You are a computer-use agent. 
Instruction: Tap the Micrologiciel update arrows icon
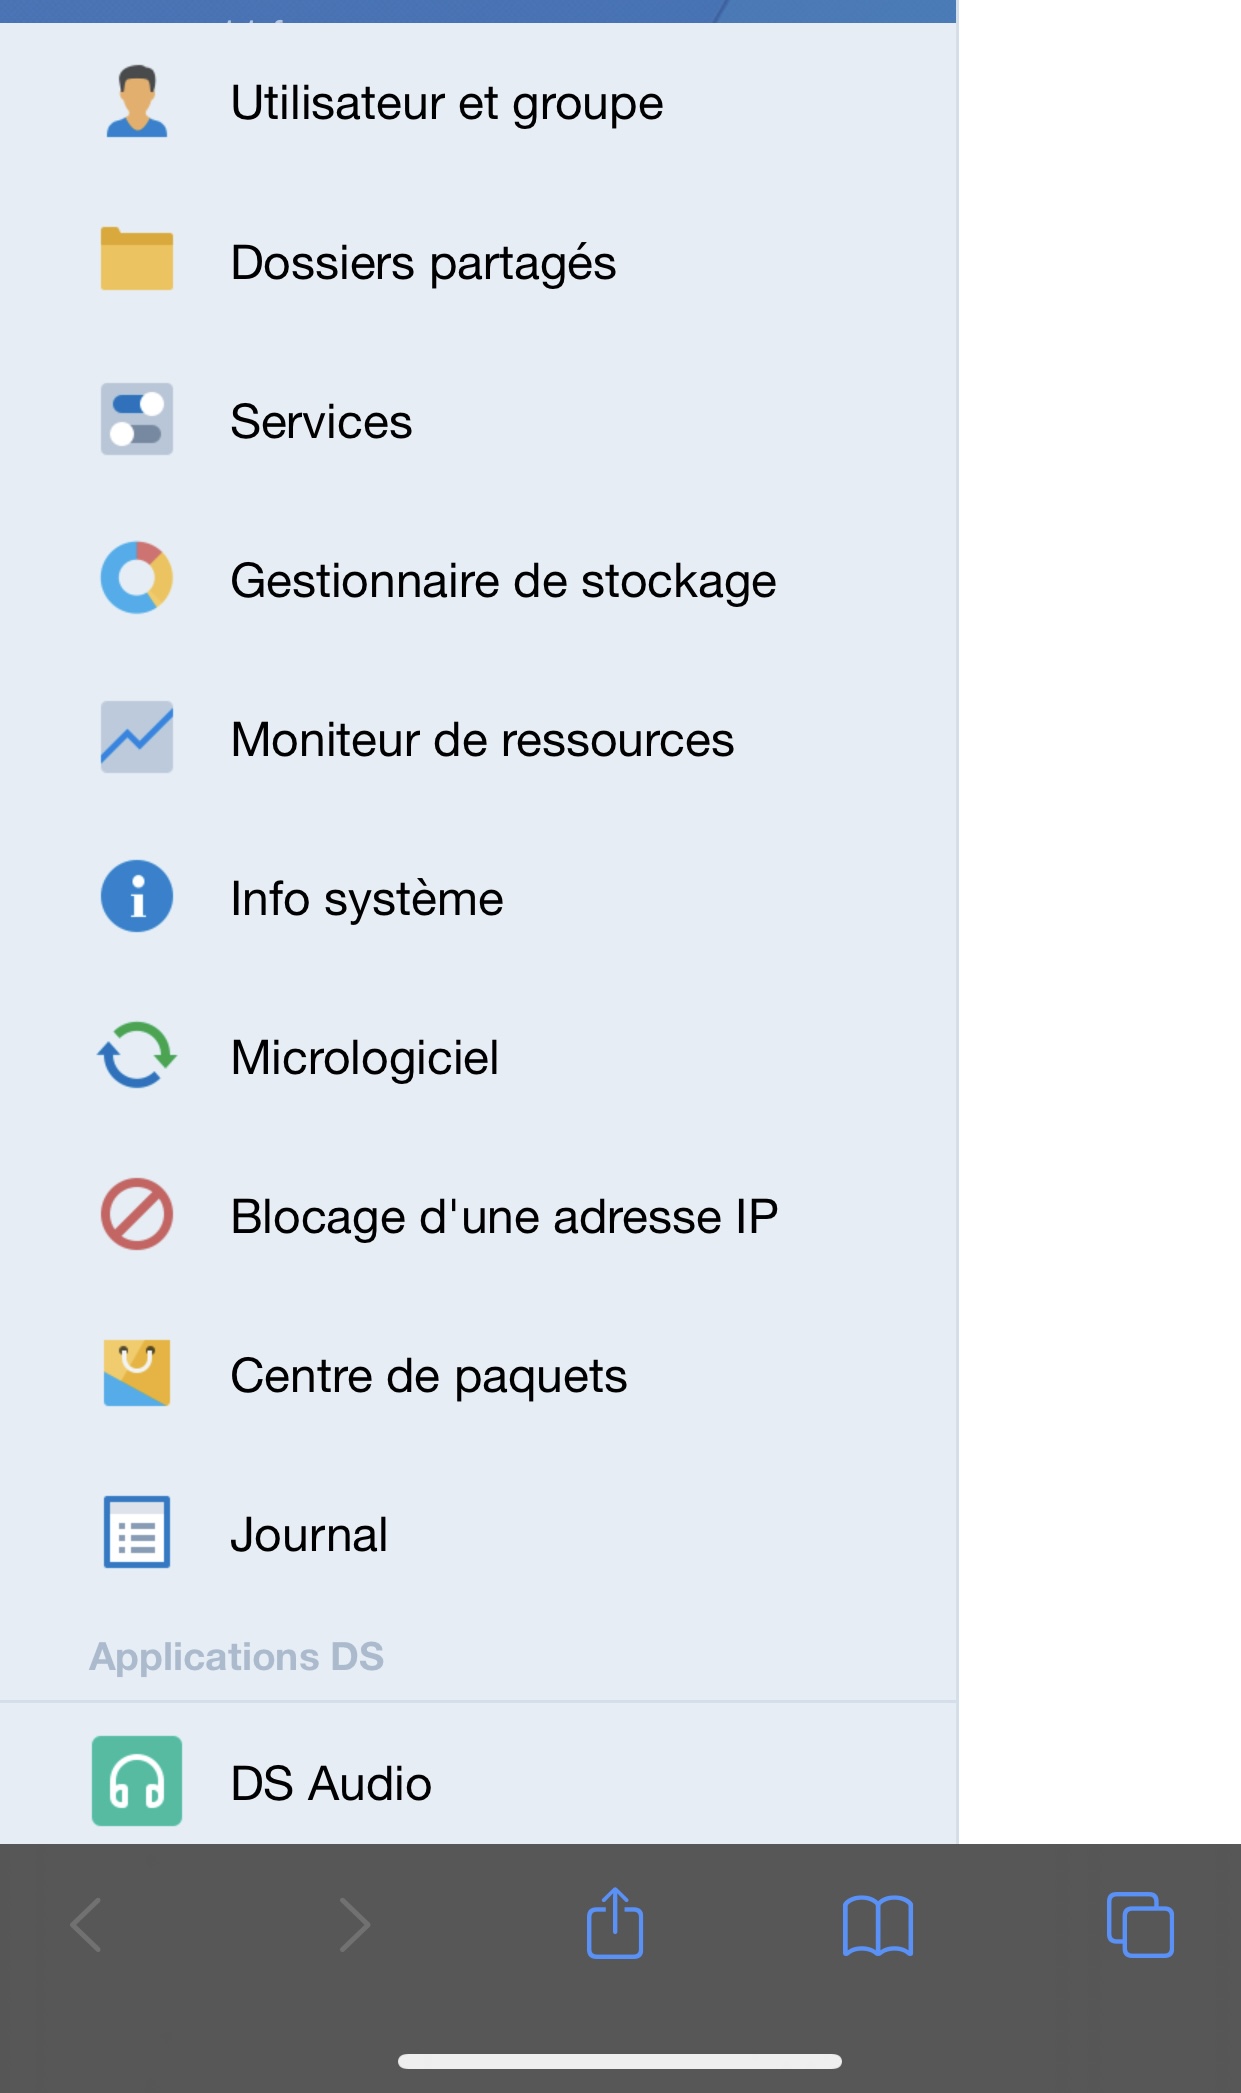point(137,1056)
